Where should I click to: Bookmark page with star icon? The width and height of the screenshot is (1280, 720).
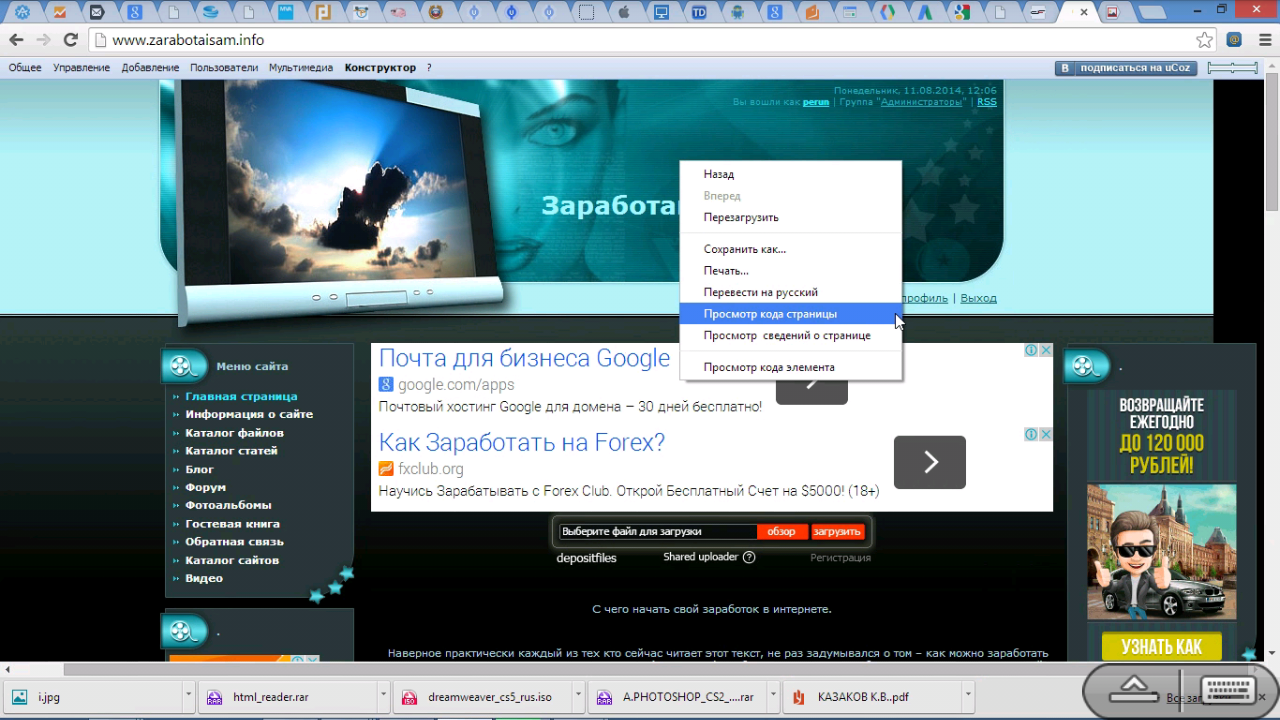pos(1205,40)
